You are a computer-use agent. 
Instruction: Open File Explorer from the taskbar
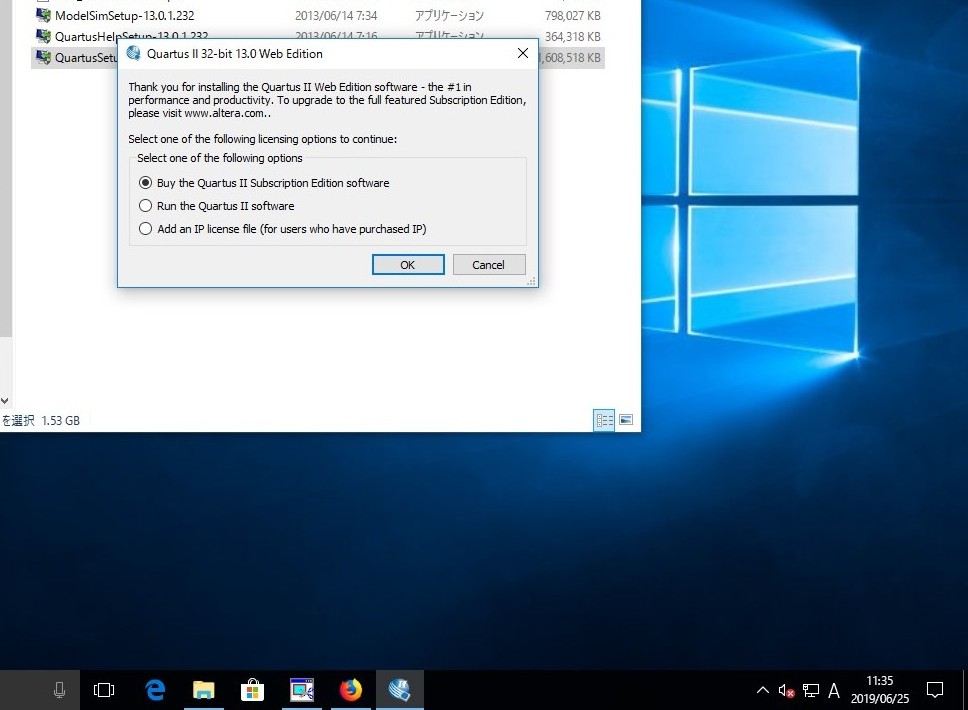pyautogui.click(x=204, y=690)
